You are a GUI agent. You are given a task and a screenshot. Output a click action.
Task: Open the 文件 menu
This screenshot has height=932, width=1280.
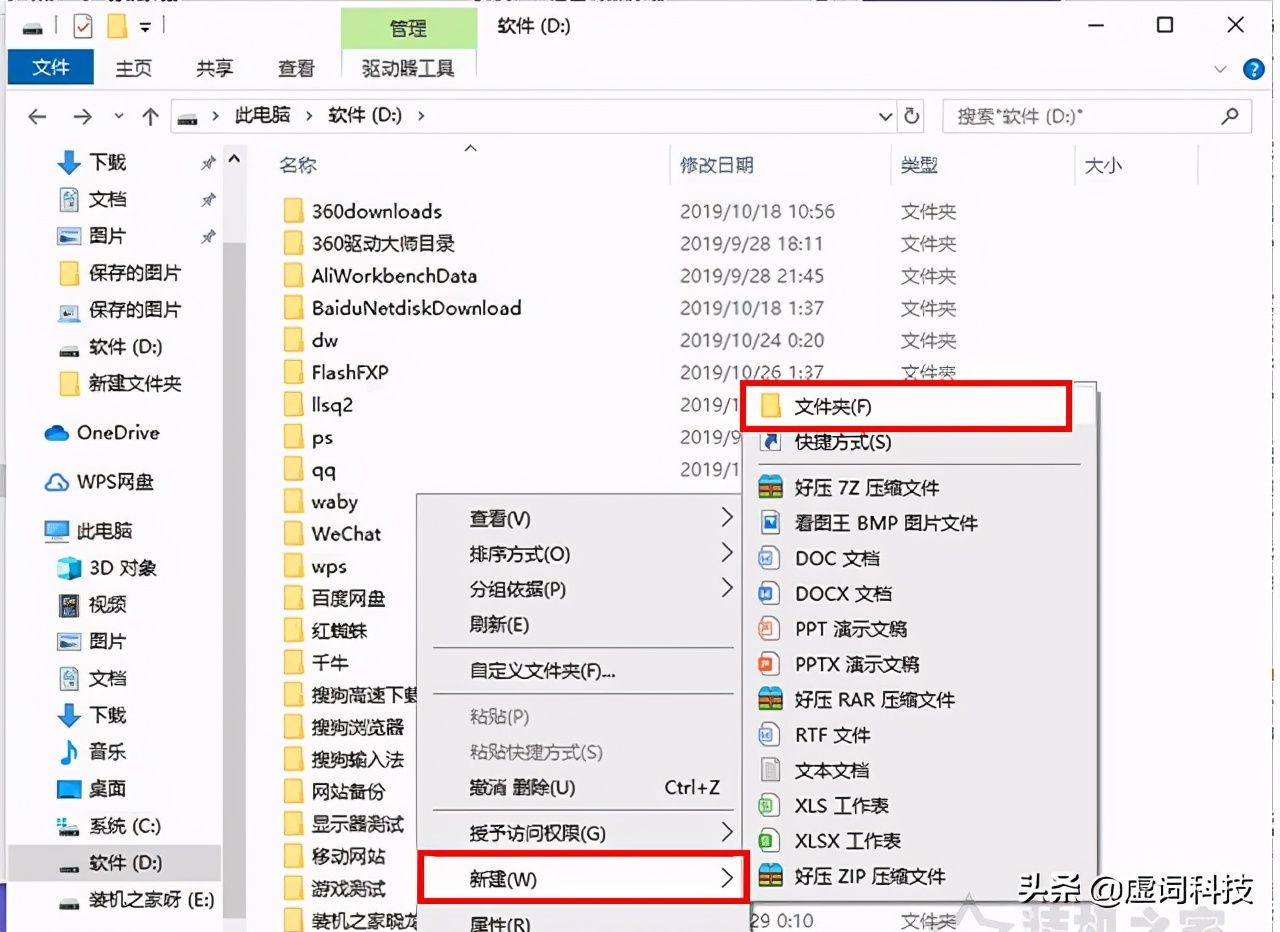point(50,68)
